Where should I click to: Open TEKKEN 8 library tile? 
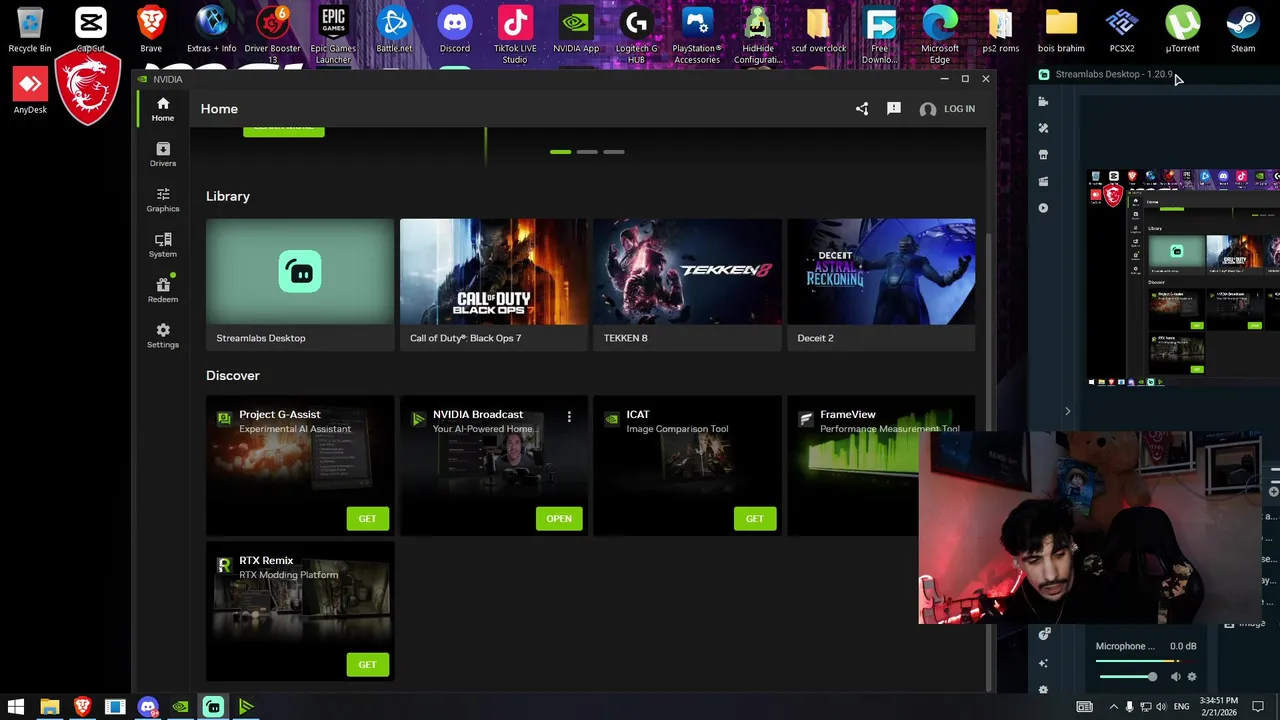click(x=687, y=284)
